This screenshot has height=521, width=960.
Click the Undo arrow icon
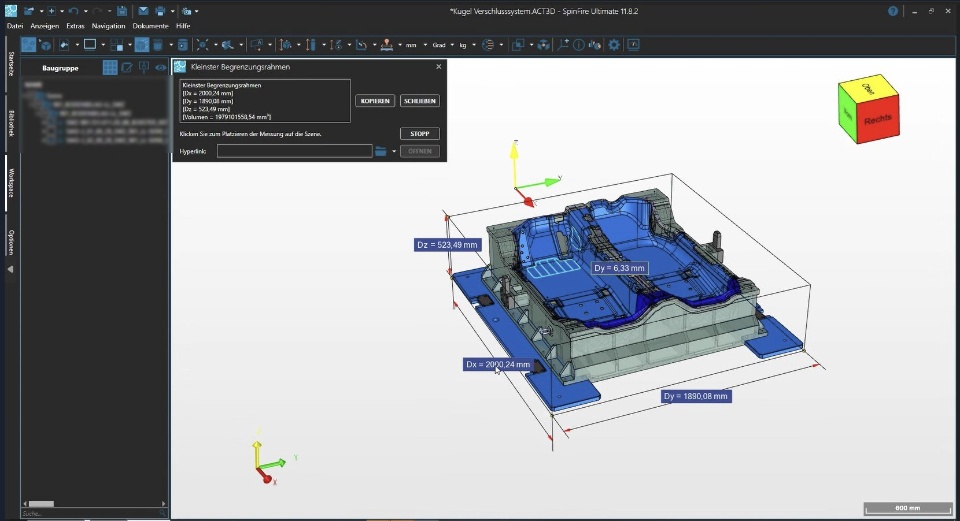[73, 11]
